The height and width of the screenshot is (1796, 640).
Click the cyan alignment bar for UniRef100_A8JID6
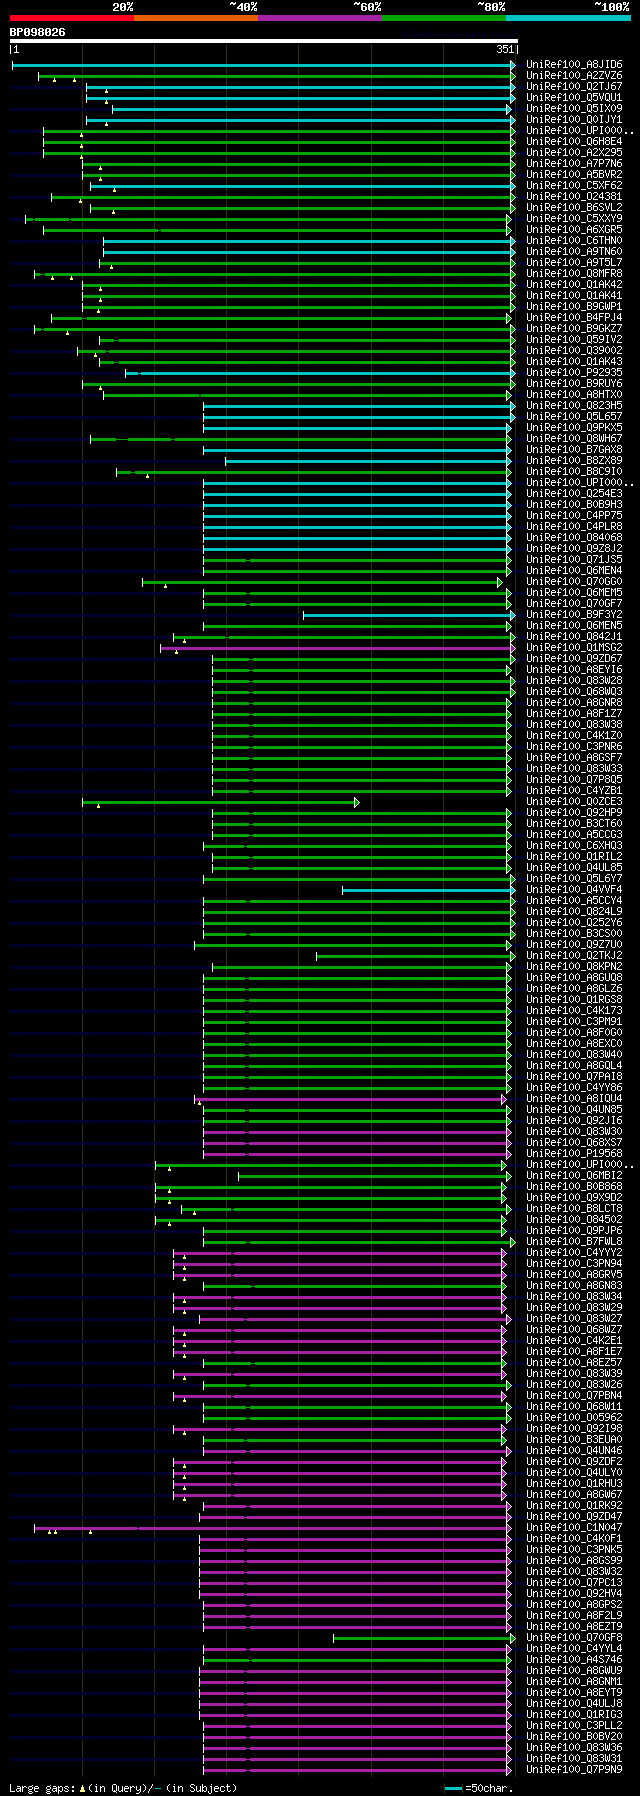tap(263, 65)
